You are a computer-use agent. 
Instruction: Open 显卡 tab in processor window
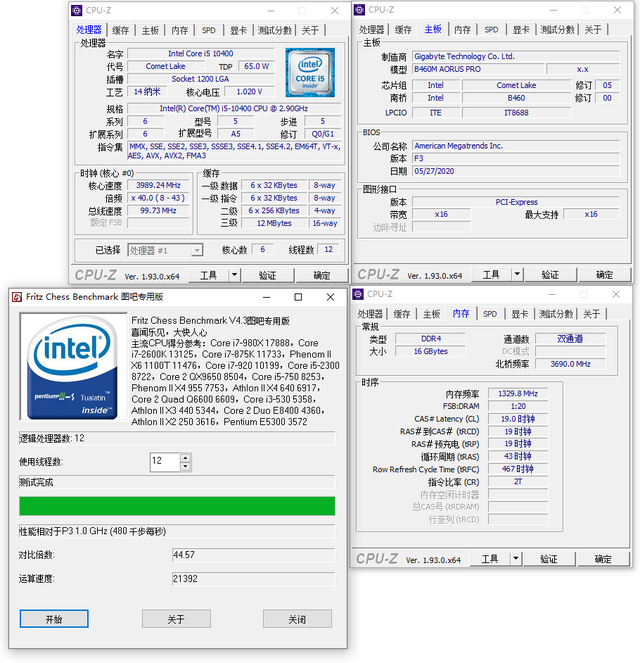(238, 30)
